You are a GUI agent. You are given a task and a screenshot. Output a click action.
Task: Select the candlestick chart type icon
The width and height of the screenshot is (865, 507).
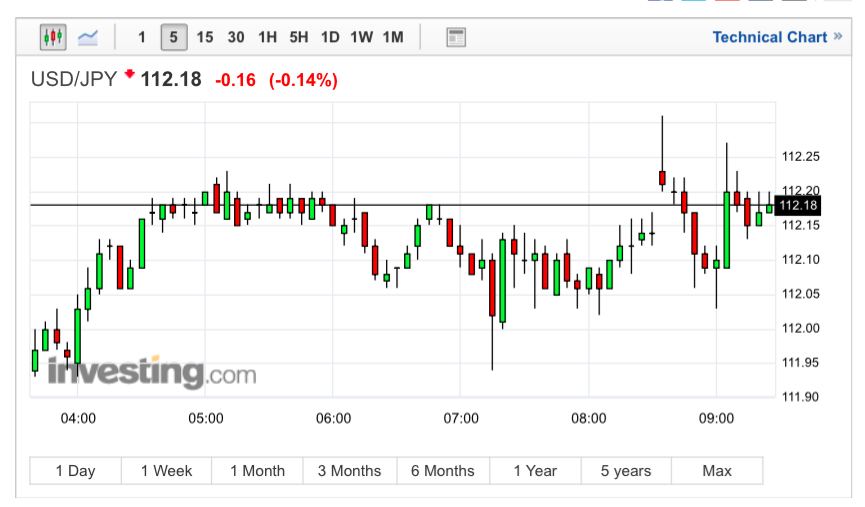[53, 38]
